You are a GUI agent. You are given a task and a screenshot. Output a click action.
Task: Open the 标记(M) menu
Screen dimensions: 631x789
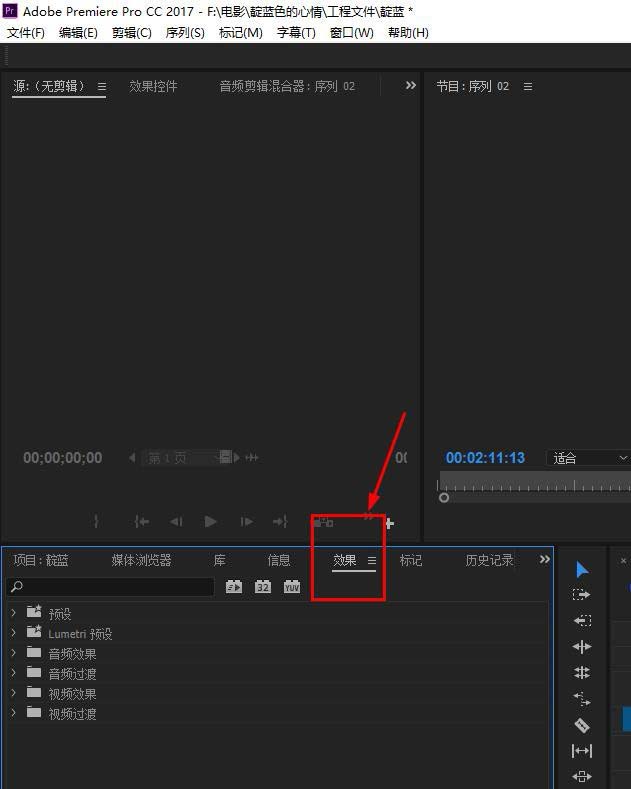241,33
